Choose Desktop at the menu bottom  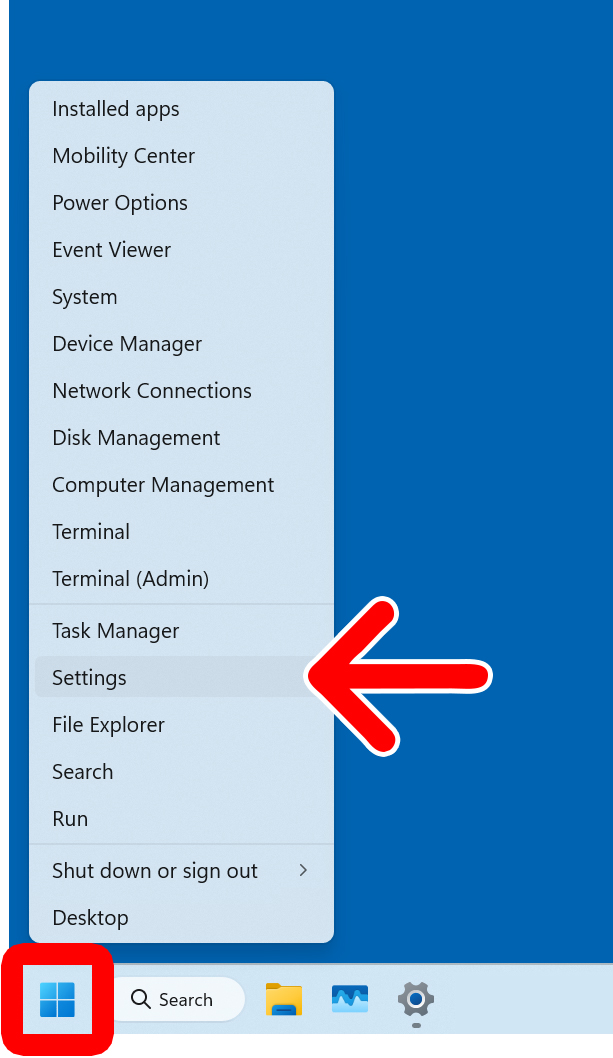[90, 918]
